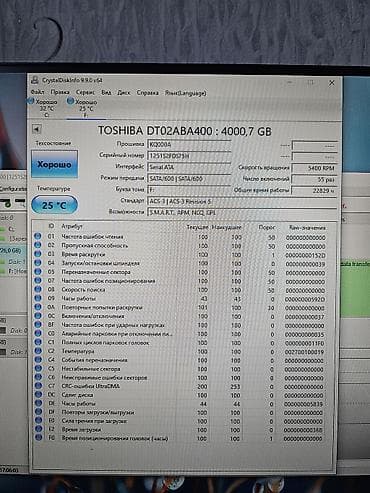Click the Режим передачи SATA/600 field
This screenshot has width=370, height=493.
point(189,179)
